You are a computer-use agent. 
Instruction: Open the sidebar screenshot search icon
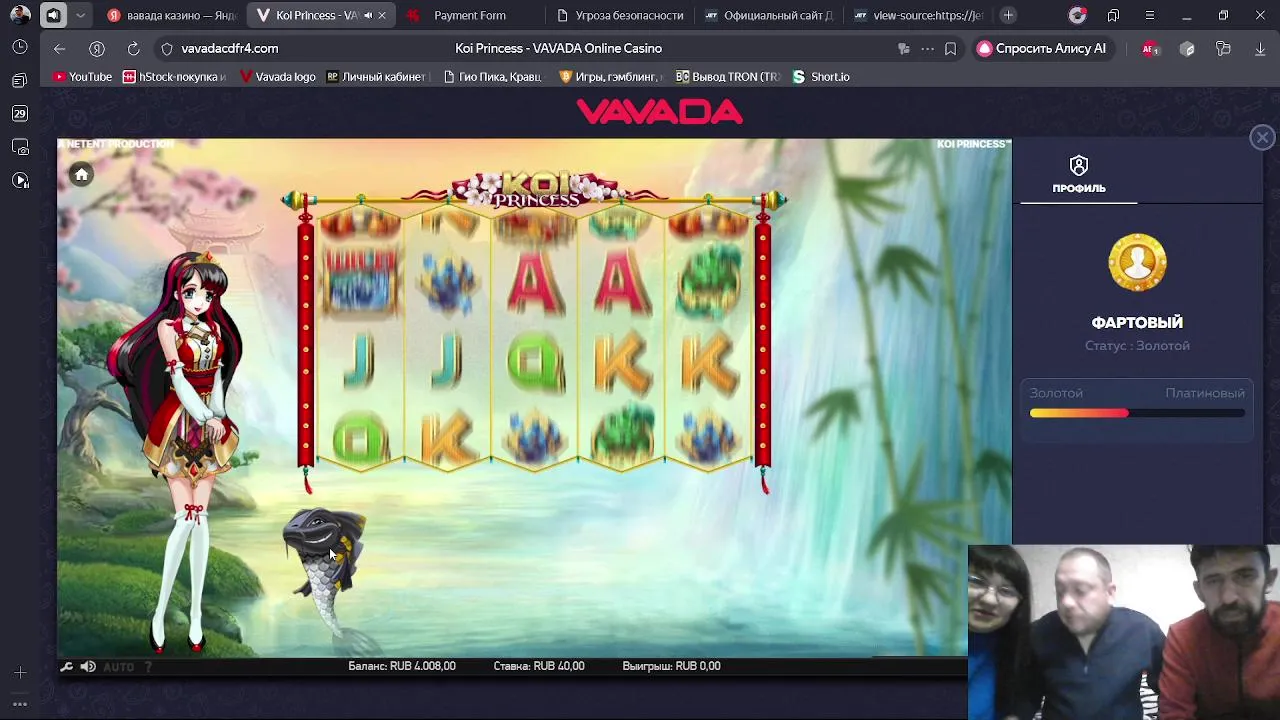(20, 147)
